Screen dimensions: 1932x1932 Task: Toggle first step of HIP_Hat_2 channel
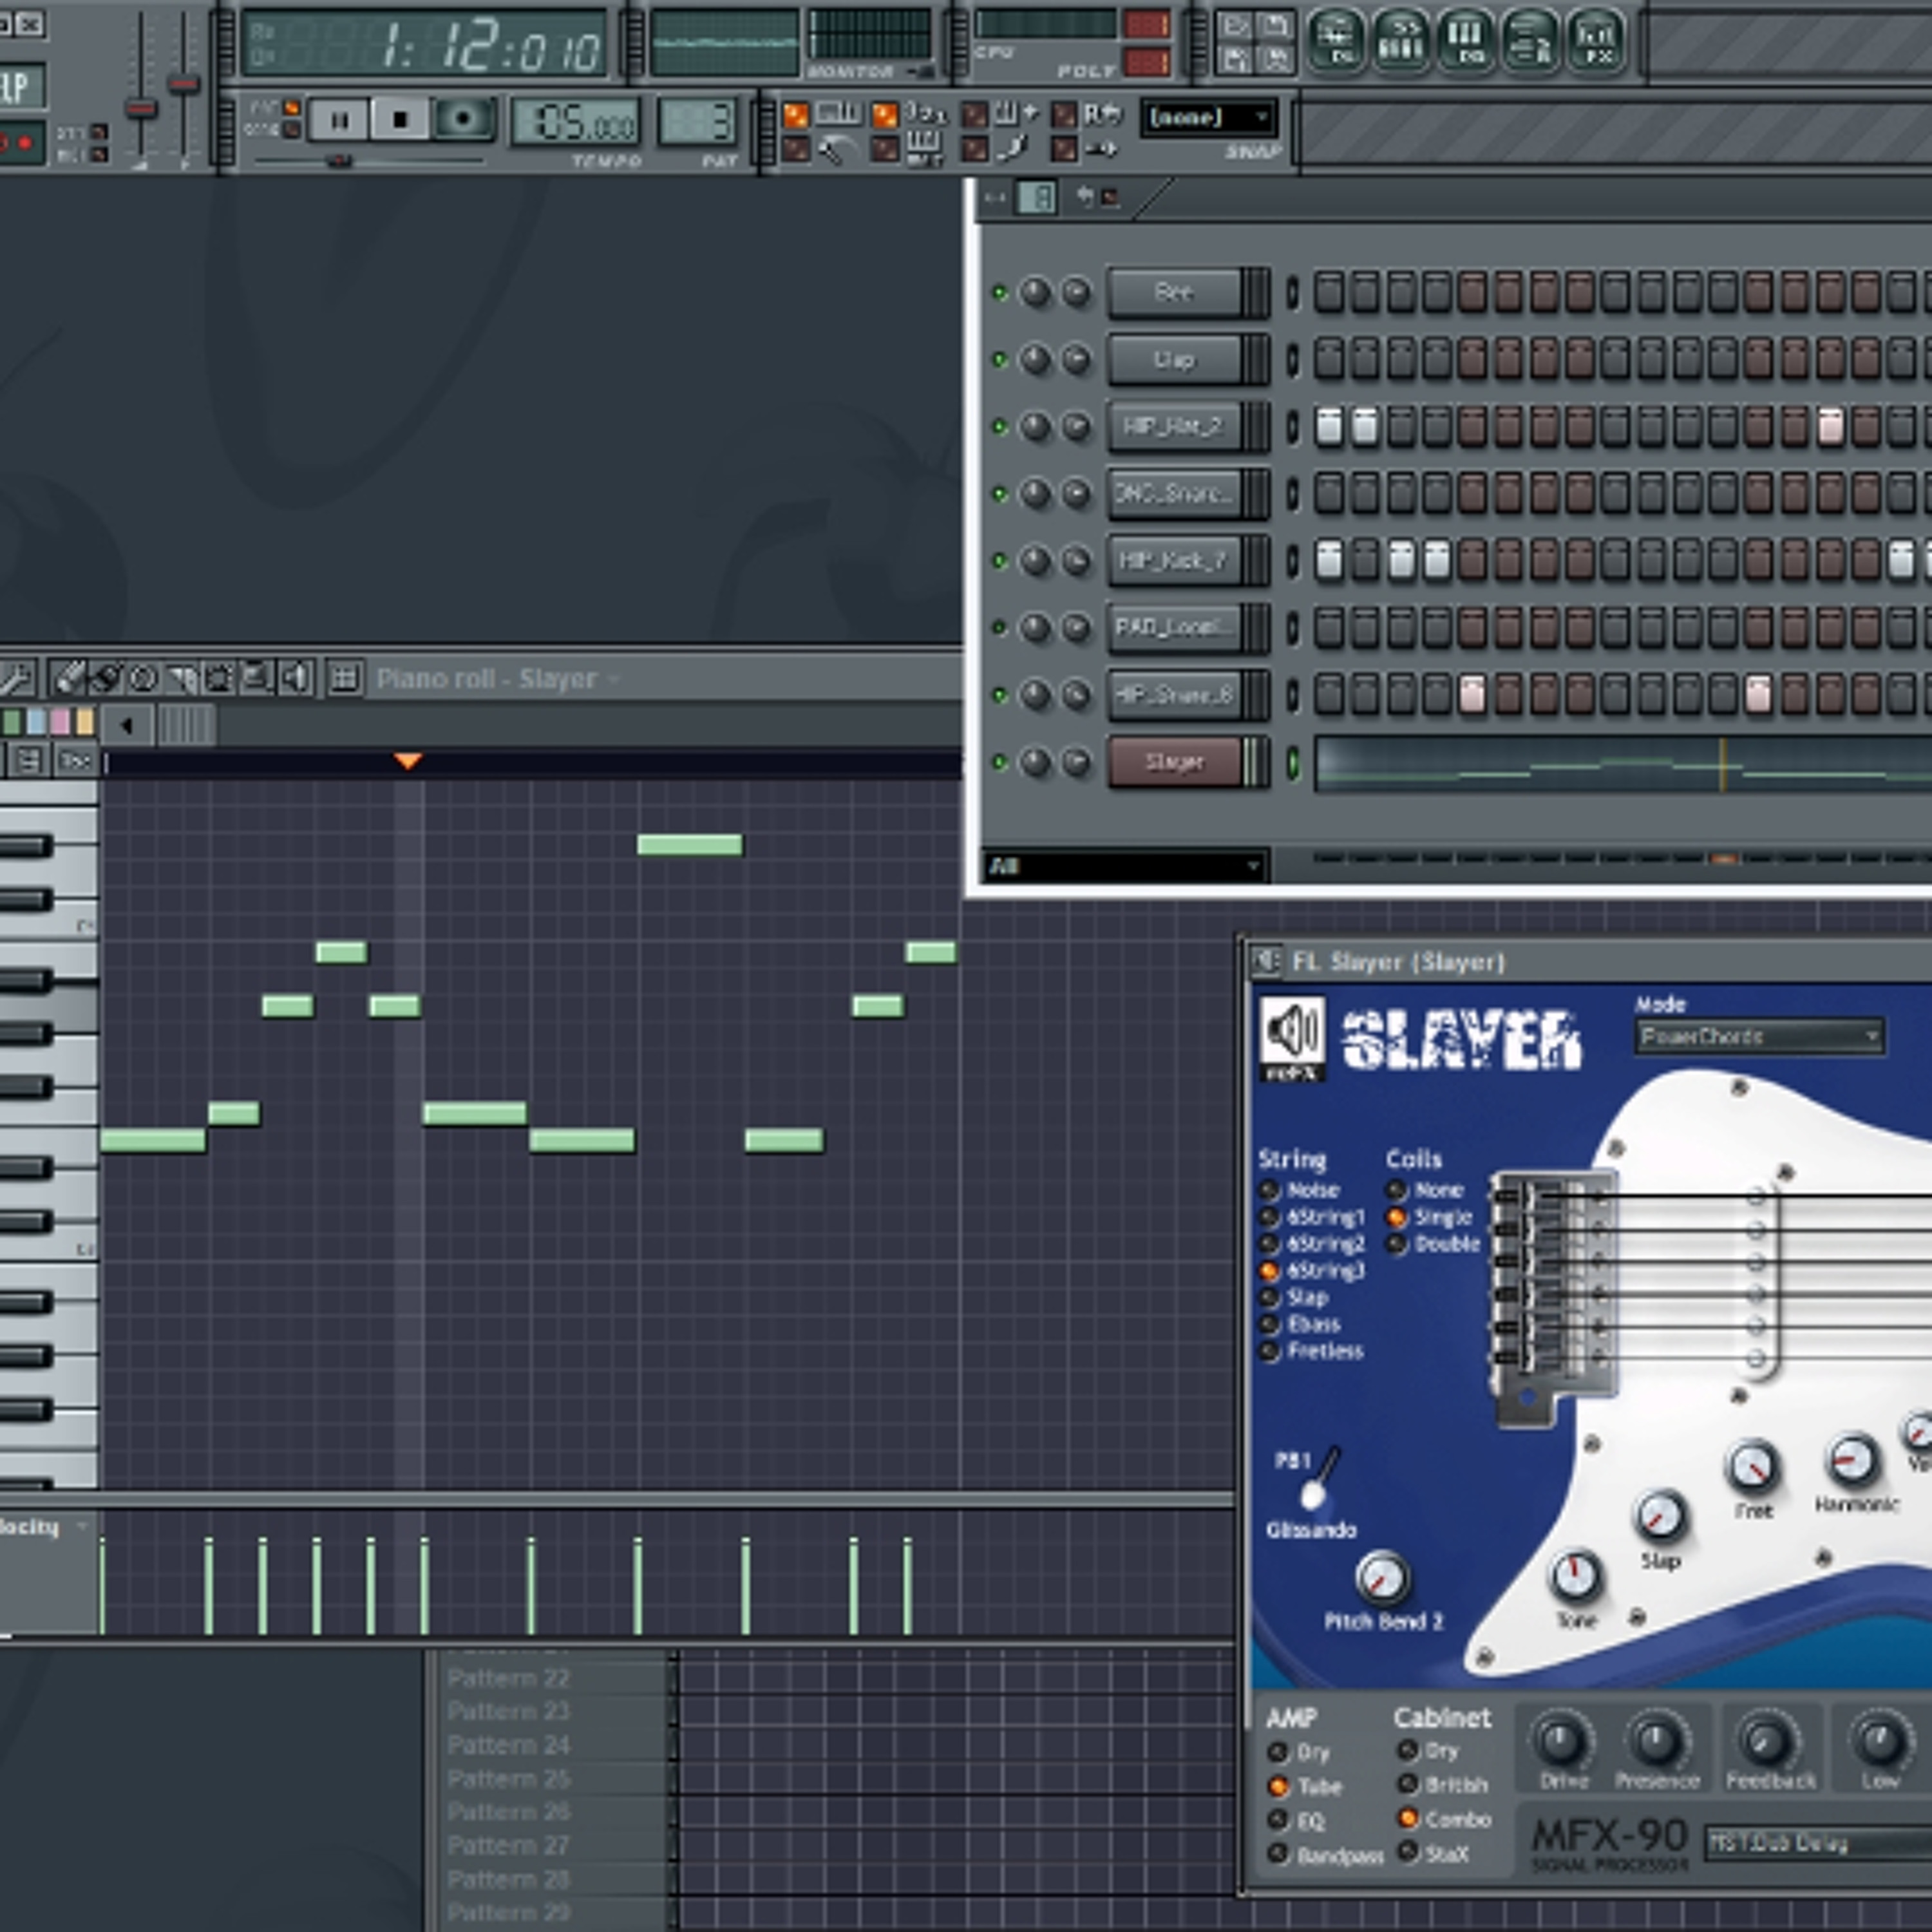click(x=1329, y=427)
